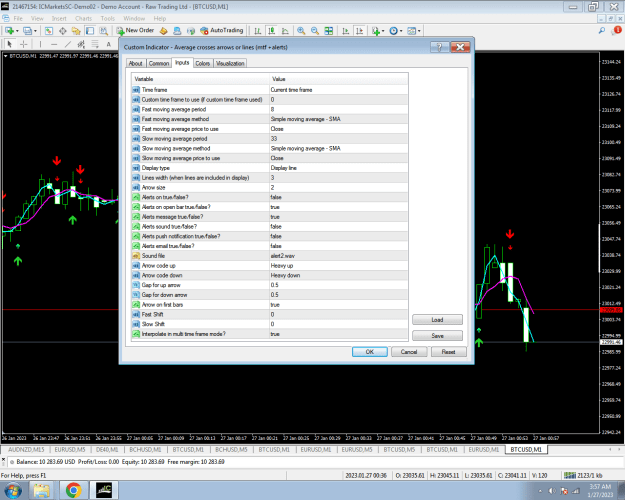Click the Save button
625x500 pixels.
[x=437, y=336]
